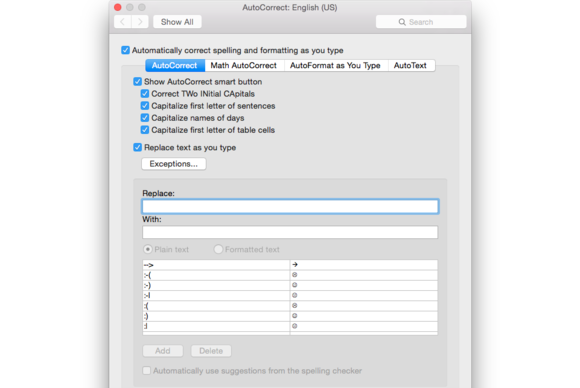Click the magnifier icon in Search
The width and height of the screenshot is (580, 388).
(402, 22)
